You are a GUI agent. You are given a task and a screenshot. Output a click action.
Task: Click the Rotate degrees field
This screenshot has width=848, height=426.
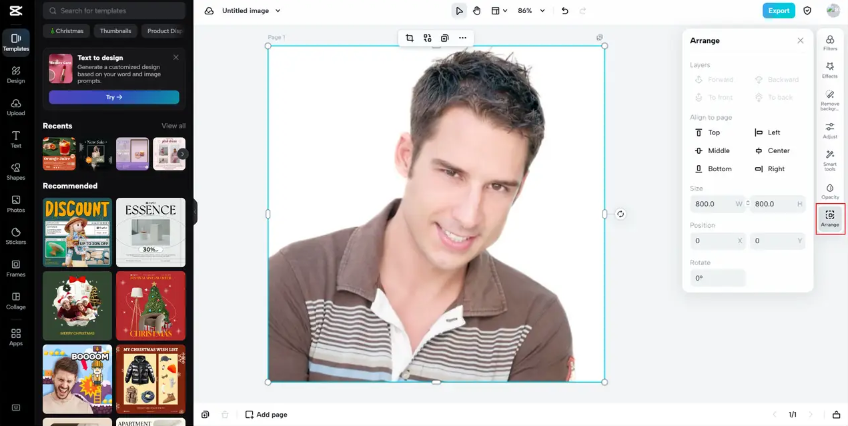(718, 278)
